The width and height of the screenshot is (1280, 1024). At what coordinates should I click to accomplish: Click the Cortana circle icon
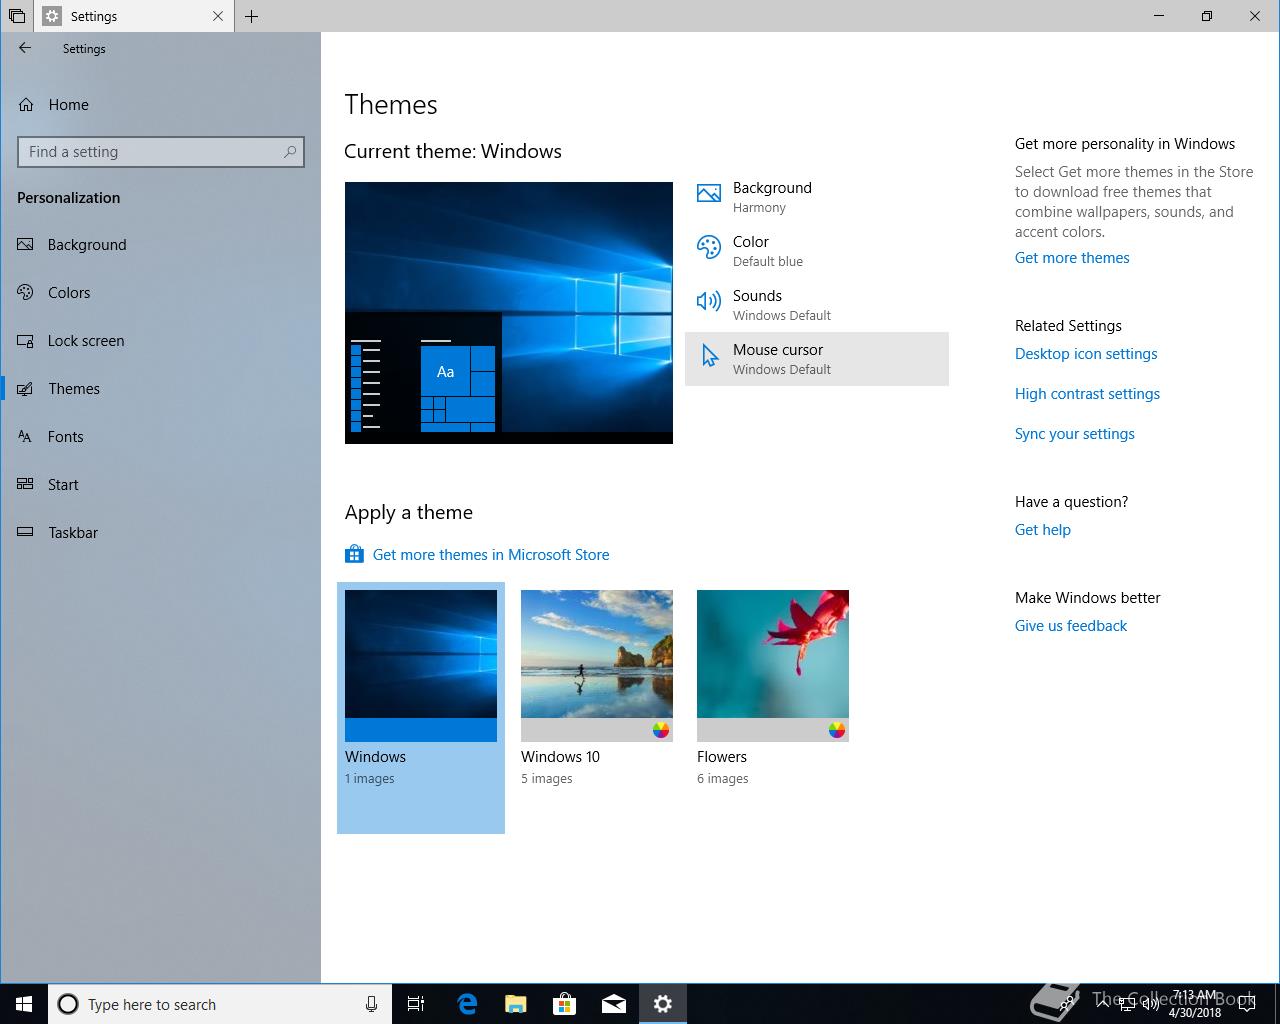pos(68,1004)
